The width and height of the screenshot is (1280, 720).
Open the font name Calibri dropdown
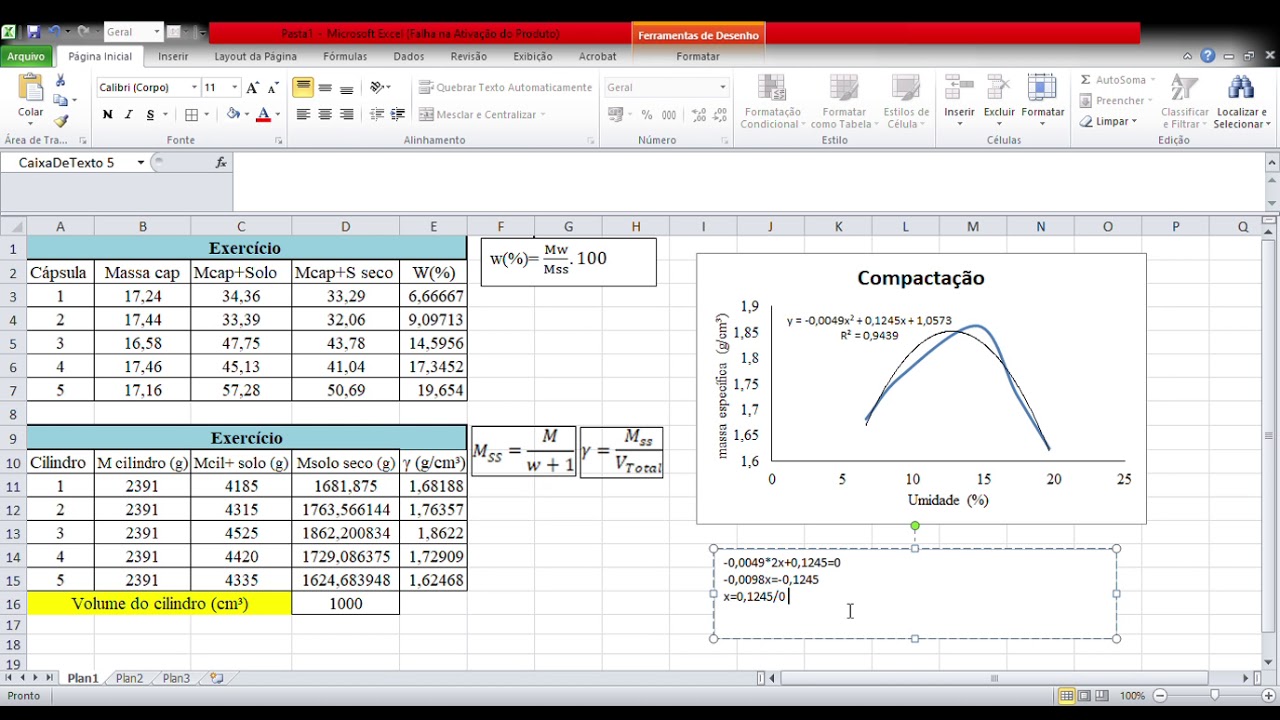[194, 88]
